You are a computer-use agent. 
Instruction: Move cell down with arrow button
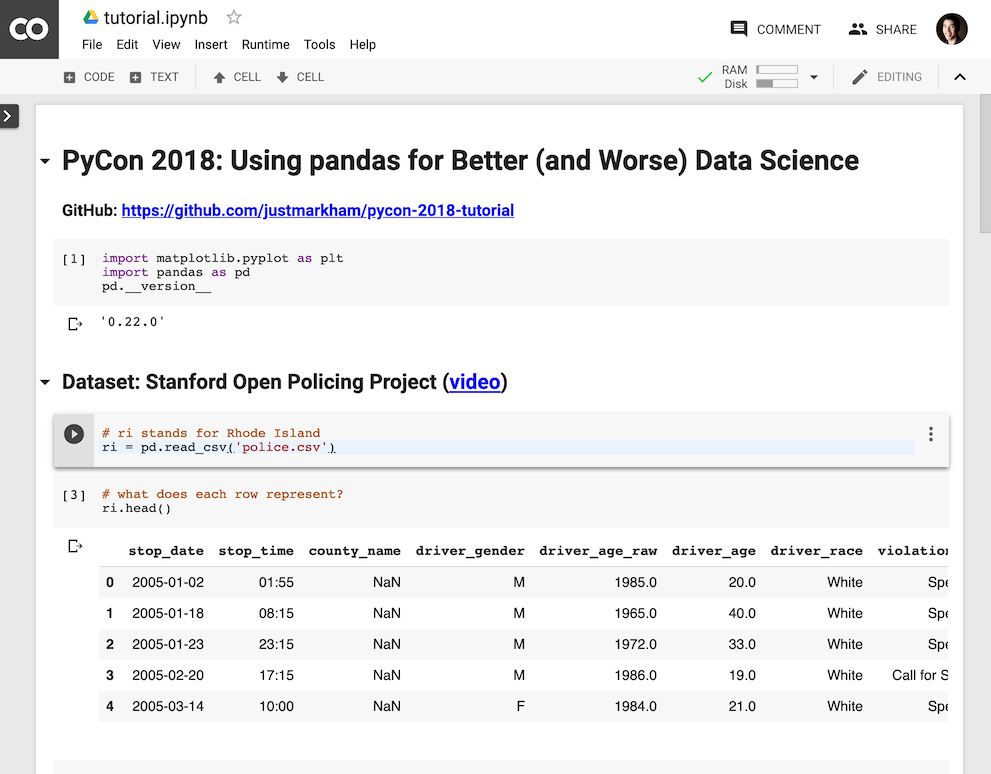click(300, 77)
